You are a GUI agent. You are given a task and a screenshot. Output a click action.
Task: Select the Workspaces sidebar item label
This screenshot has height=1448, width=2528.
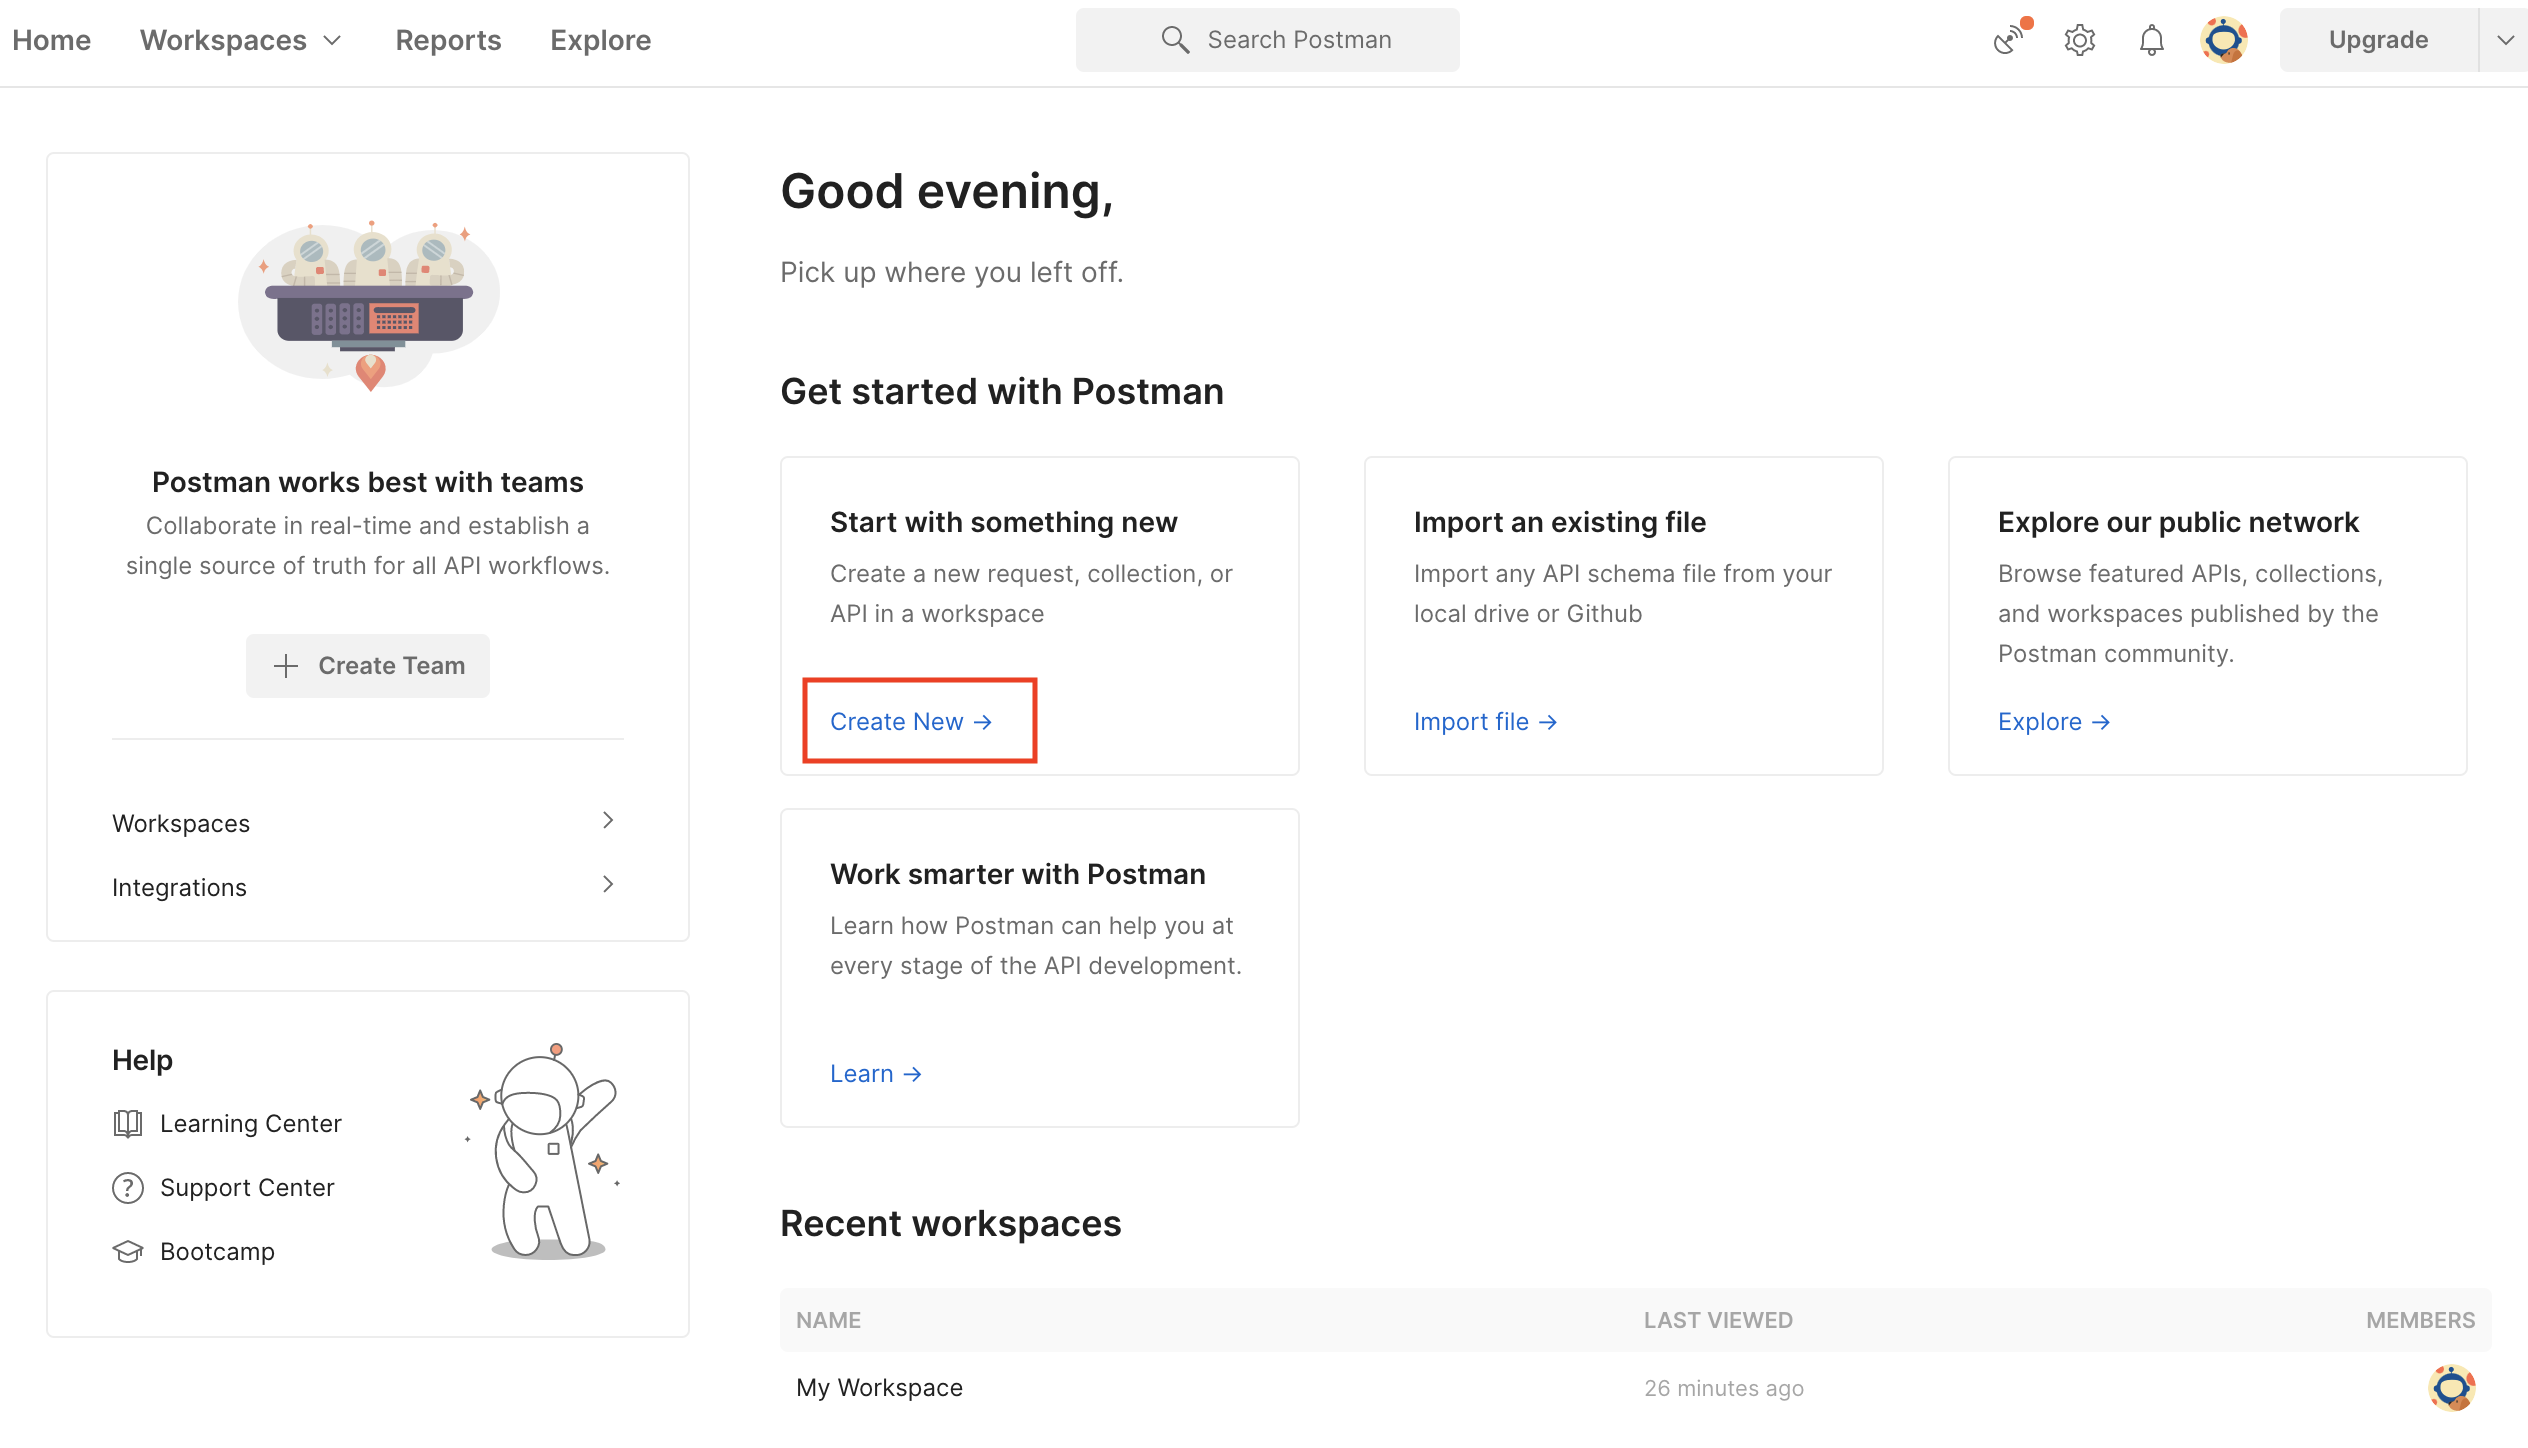pos(181,824)
